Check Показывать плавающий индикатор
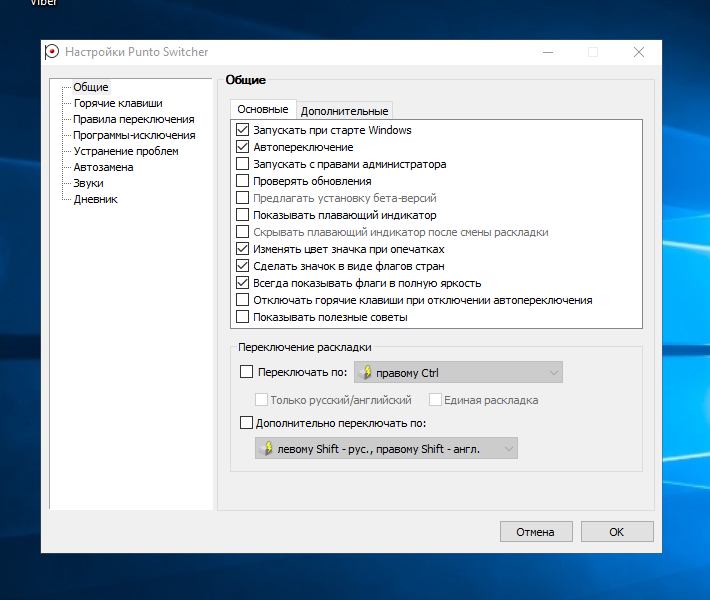Image resolution: width=710 pixels, height=600 pixels. [242, 215]
